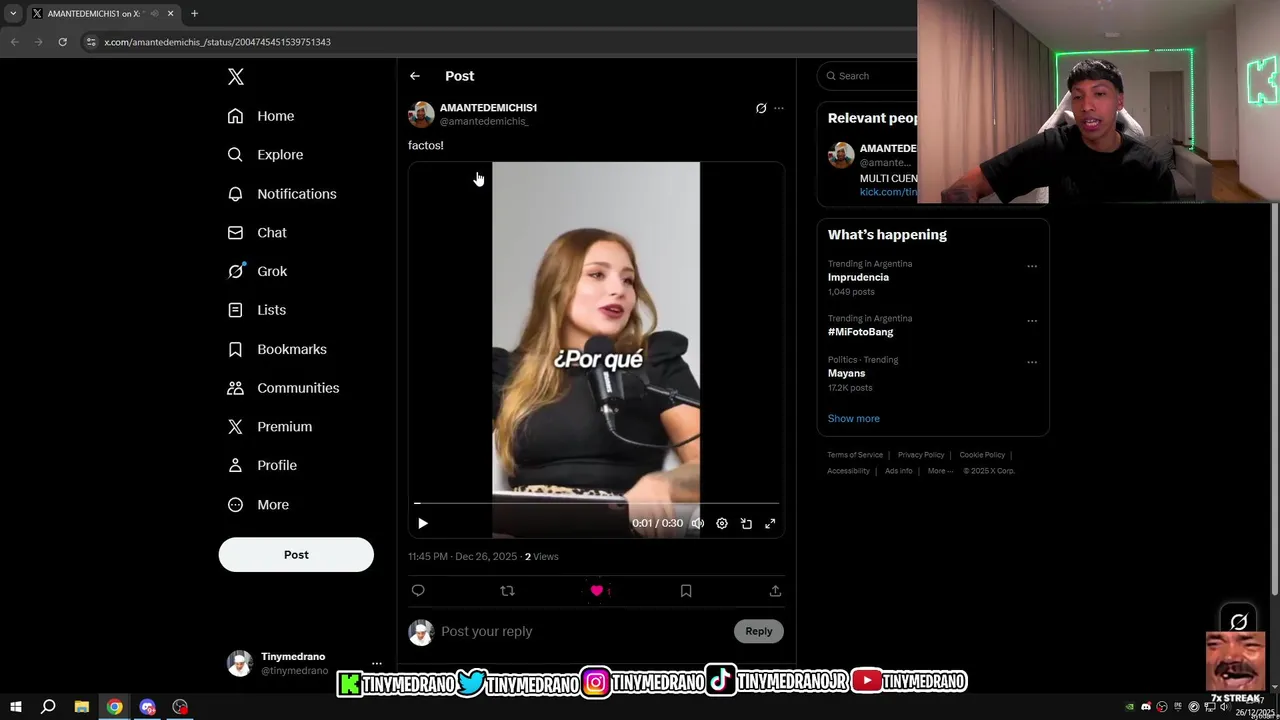The width and height of the screenshot is (1280, 720).
Task: Open the Windows Start menu
Action: pyautogui.click(x=16, y=707)
